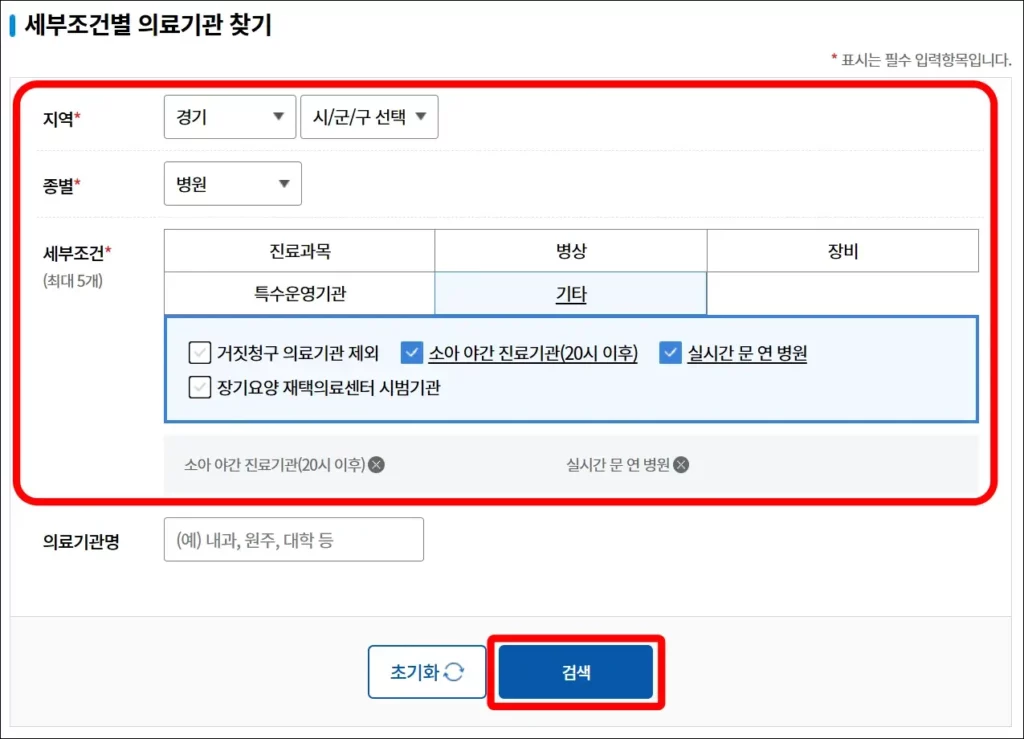Click the 초기화 reset button

427,672
